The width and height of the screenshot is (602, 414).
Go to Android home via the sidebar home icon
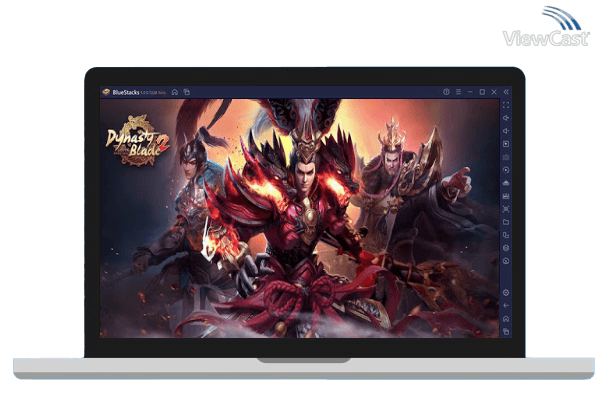506,319
